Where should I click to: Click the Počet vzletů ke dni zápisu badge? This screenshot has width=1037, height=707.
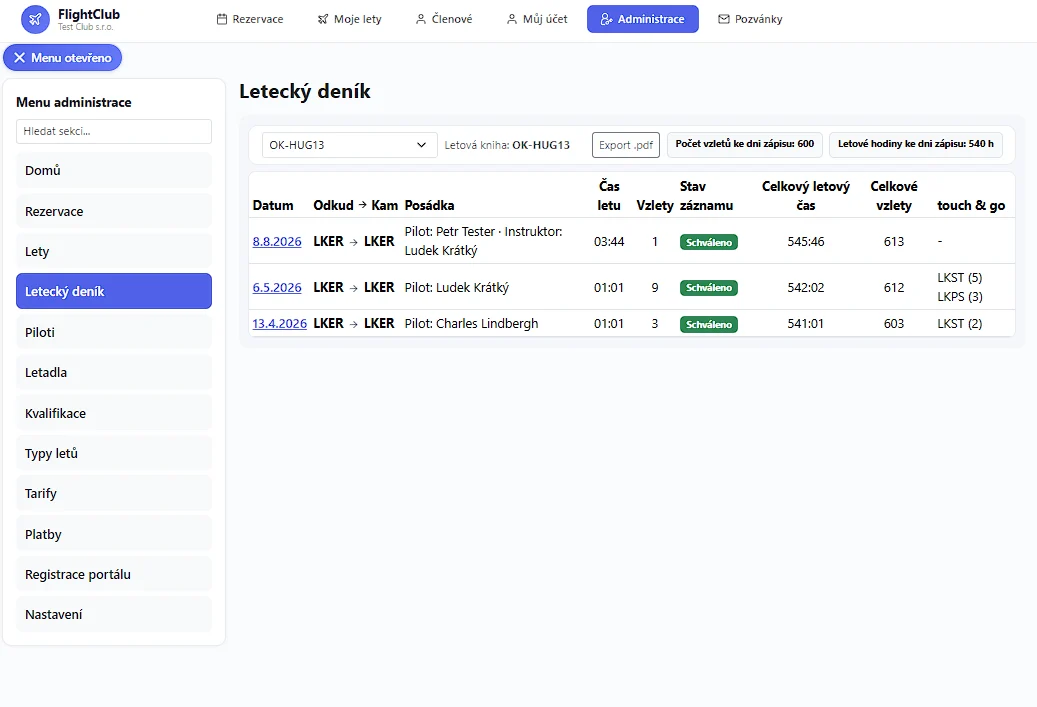click(x=745, y=144)
